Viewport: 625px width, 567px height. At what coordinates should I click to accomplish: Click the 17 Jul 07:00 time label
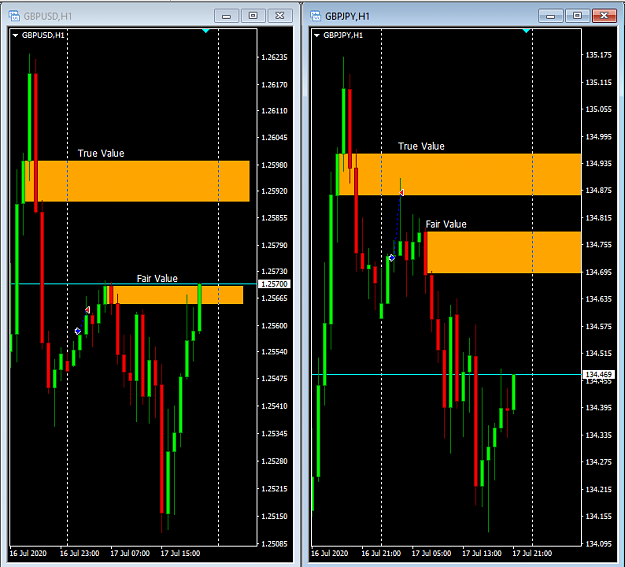click(x=130, y=553)
